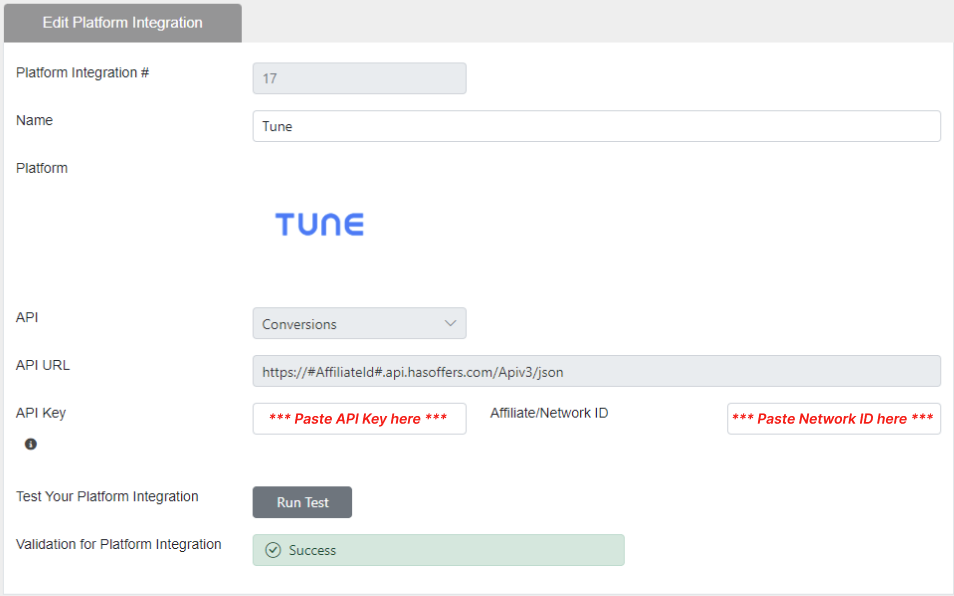Viewport: 954px width, 596px height.
Task: Click the Run Test button
Action: tap(302, 502)
